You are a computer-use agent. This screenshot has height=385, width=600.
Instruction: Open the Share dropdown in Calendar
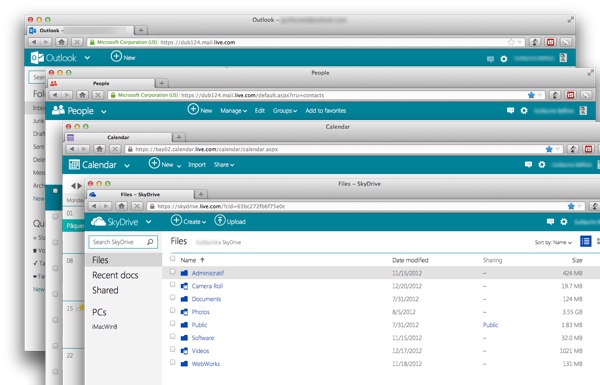(x=224, y=165)
